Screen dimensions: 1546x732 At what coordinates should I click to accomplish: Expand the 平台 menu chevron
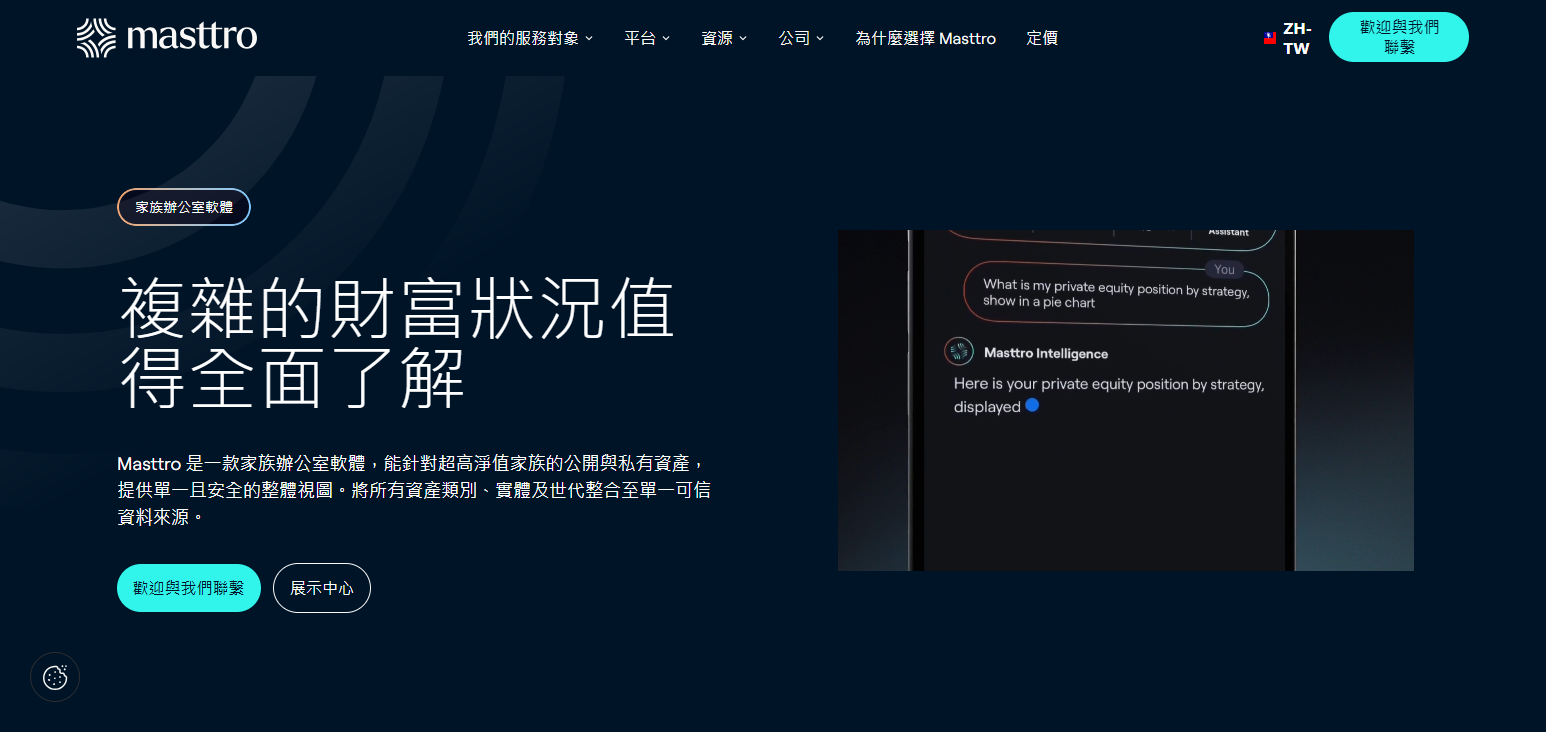point(666,38)
